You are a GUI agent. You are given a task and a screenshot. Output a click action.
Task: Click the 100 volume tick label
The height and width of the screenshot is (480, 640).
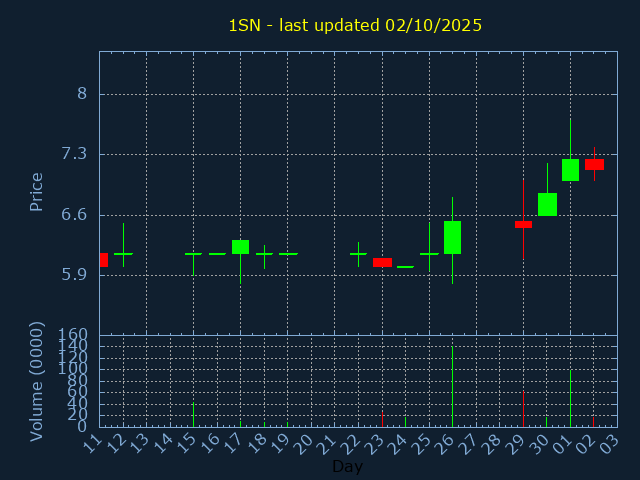76,369
